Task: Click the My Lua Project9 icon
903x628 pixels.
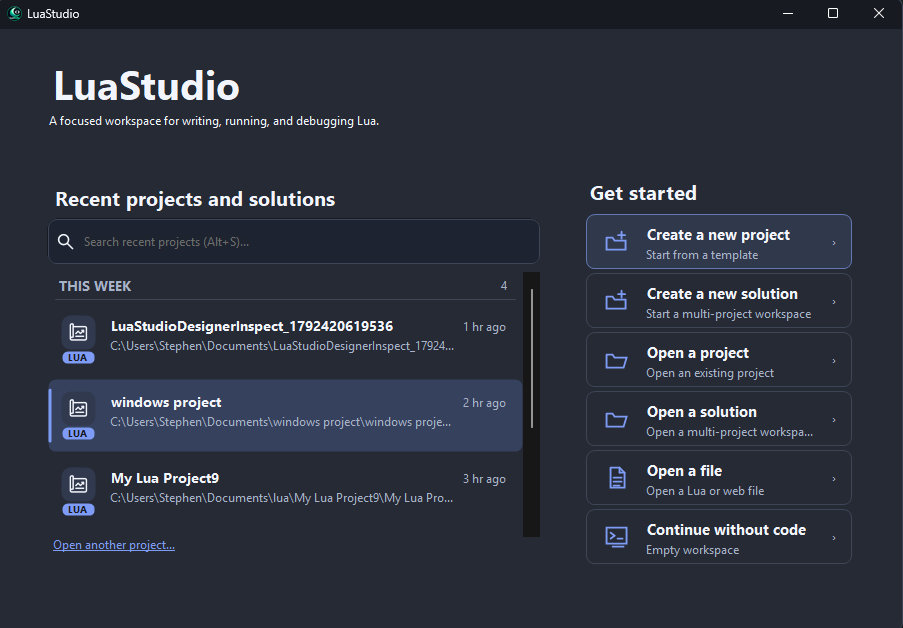Action: (x=78, y=485)
